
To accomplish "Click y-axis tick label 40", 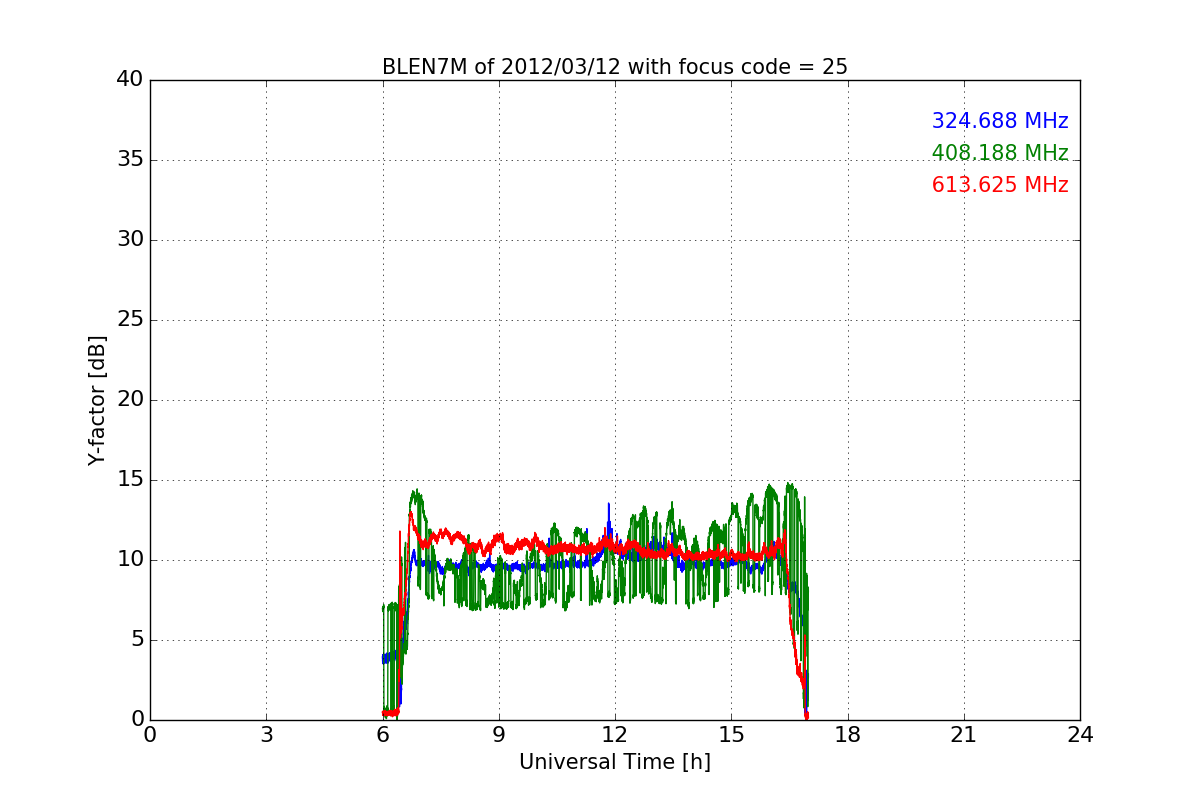I will (130, 80).
